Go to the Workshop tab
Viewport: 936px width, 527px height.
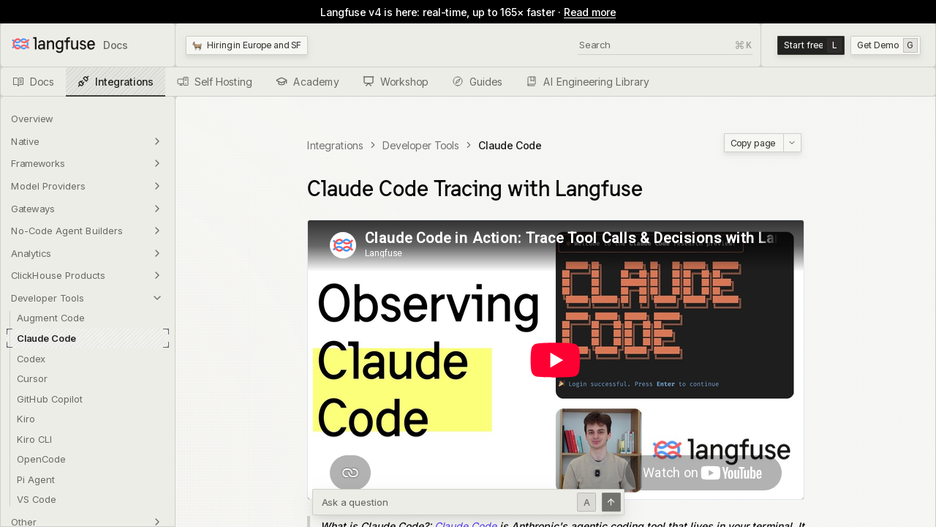[x=396, y=82]
